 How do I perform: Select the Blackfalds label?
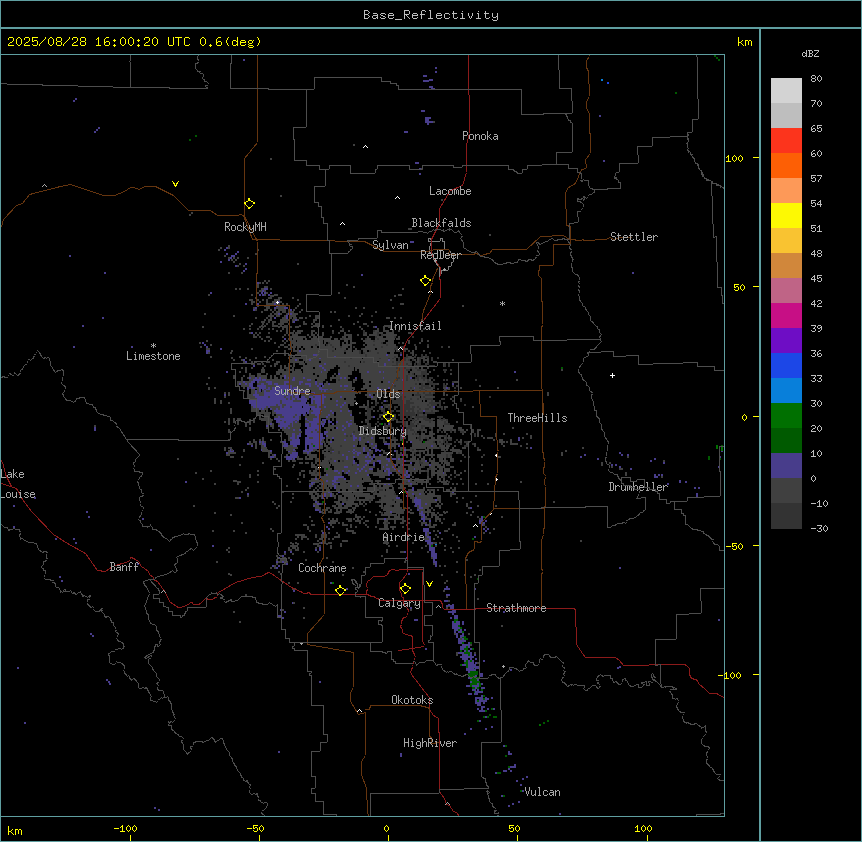coord(441,223)
